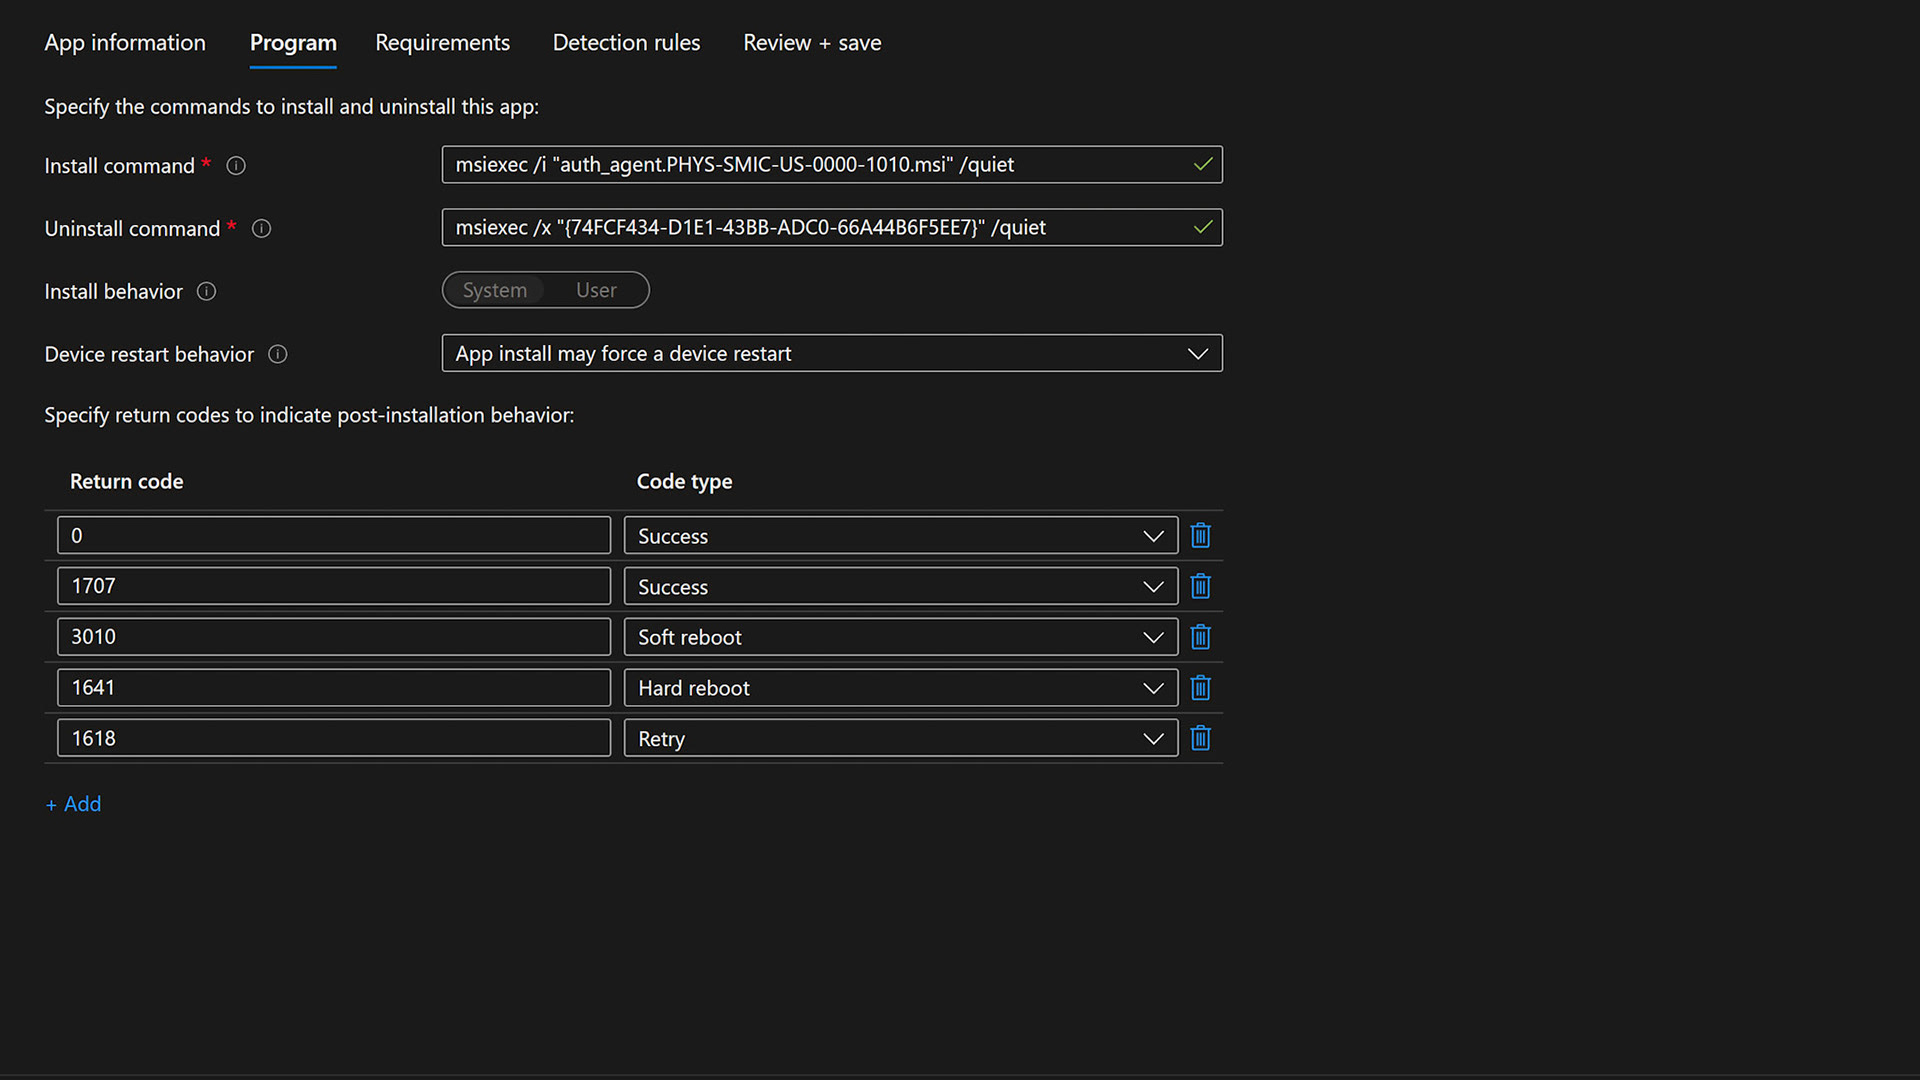Set install behavior to System

click(495, 290)
